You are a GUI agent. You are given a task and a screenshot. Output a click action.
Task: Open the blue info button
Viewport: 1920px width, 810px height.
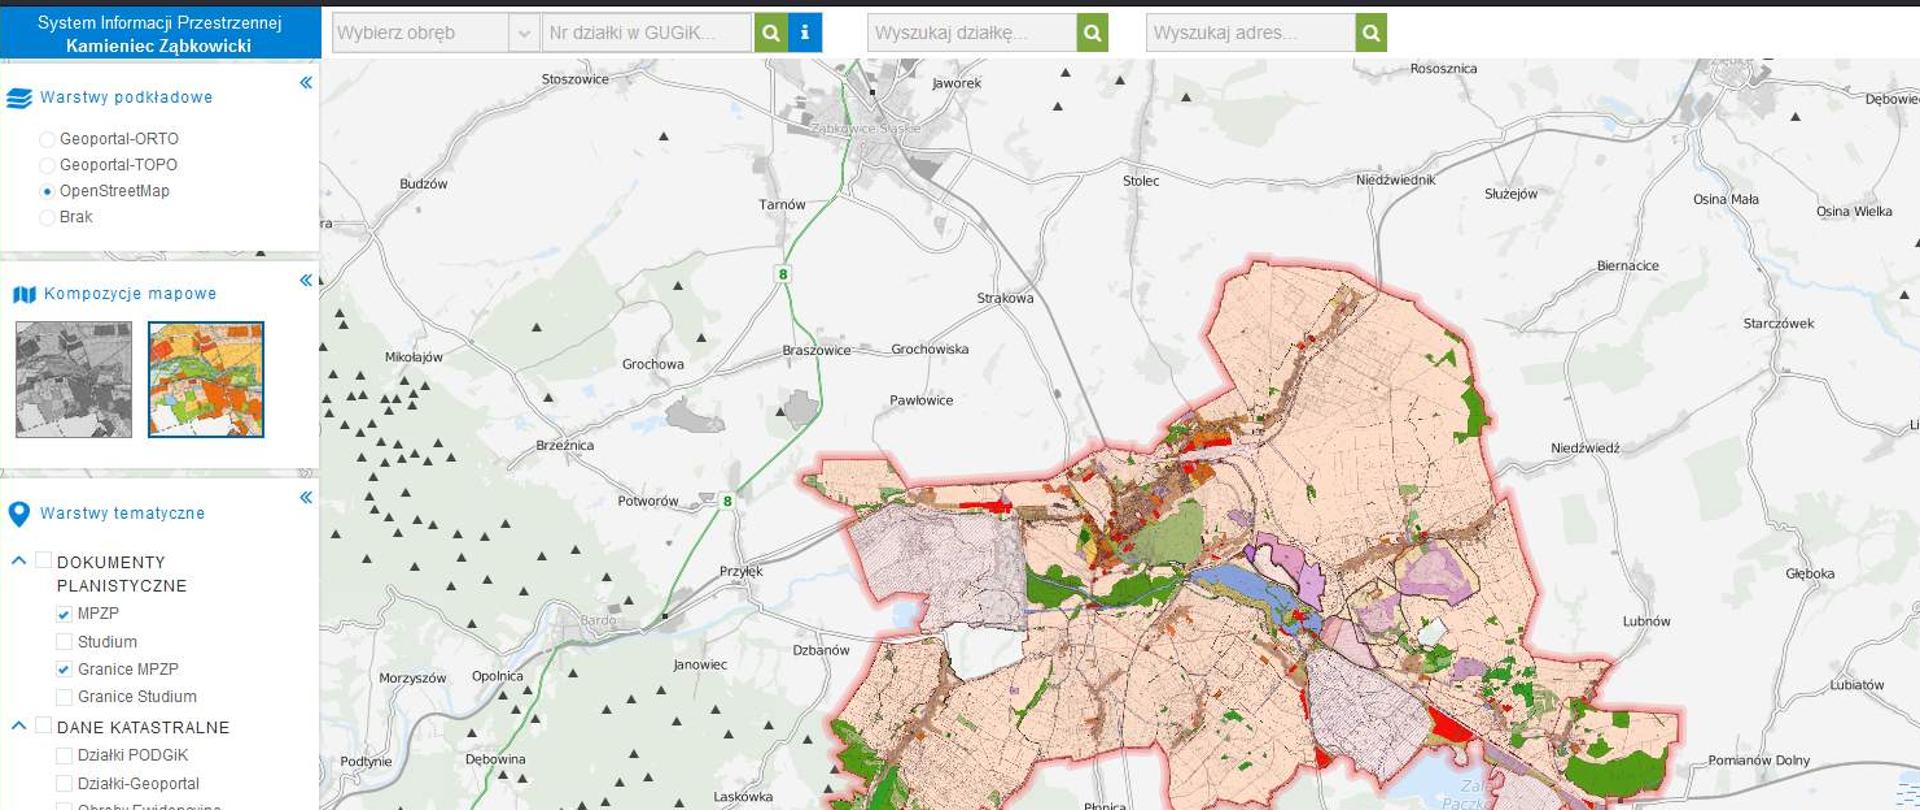(x=805, y=33)
